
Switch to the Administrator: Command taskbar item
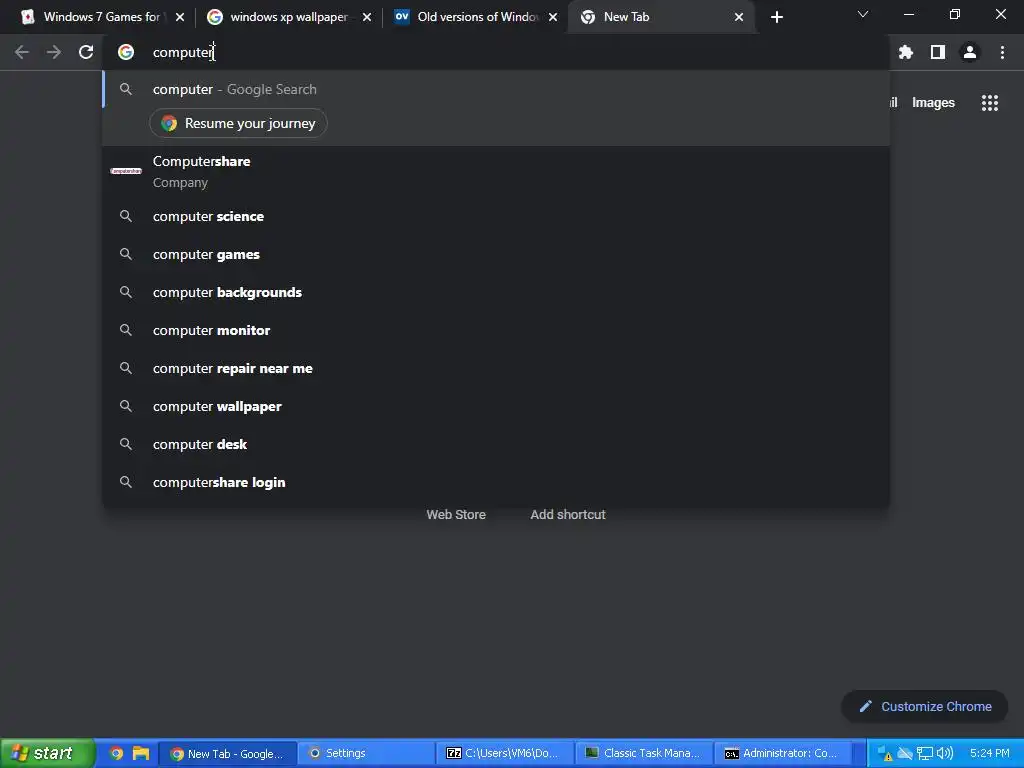(x=782, y=754)
